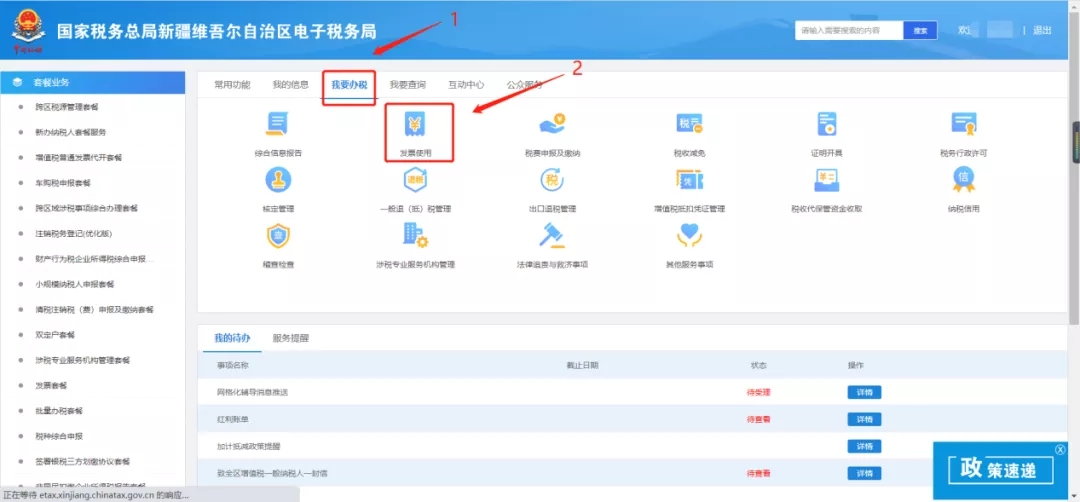Switch to the 我要查询 tab
The height and width of the screenshot is (502, 1080).
pos(407,85)
